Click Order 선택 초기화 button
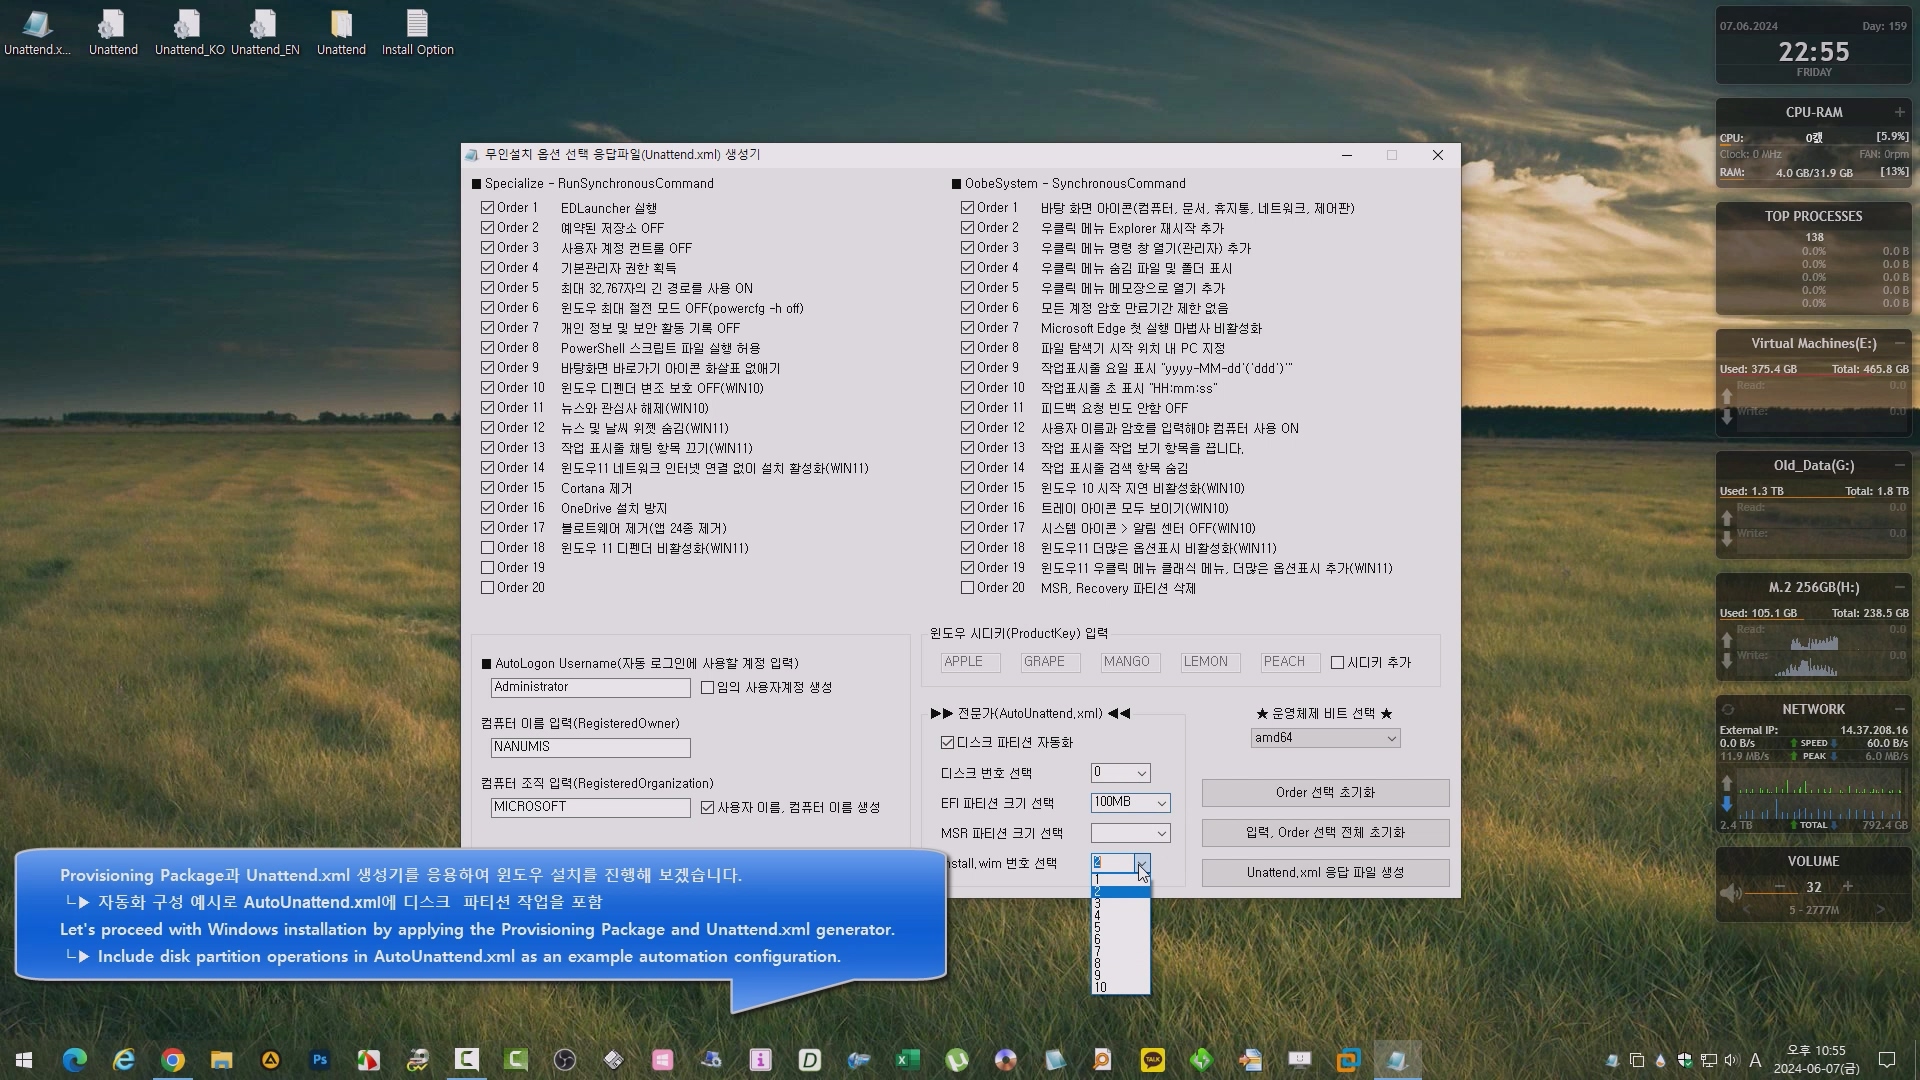The height and width of the screenshot is (1080, 1920). coord(1325,793)
